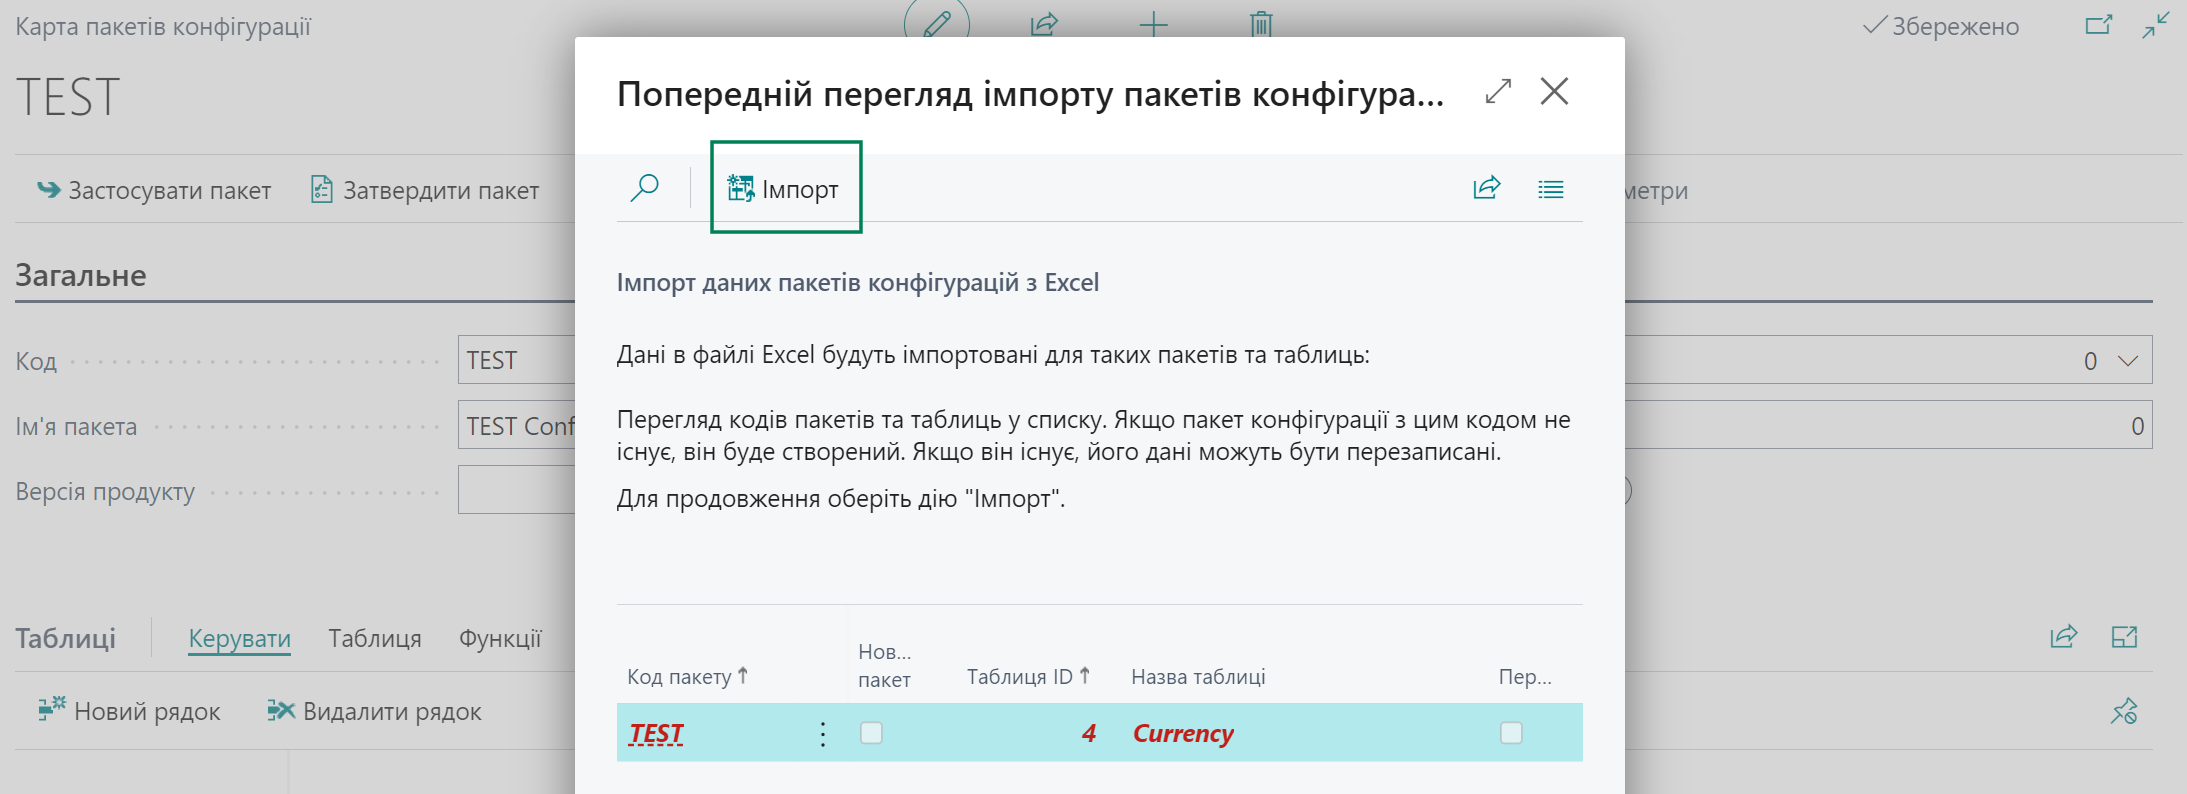This screenshot has width=2187, height=794.
Task: Click the Загальне section heading
Action: point(81,275)
